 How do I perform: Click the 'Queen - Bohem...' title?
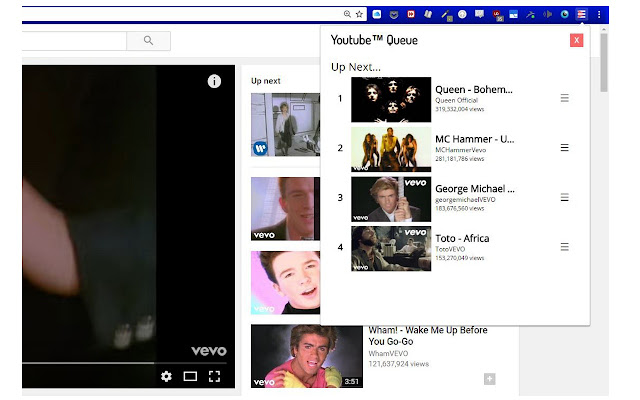pyautogui.click(x=473, y=89)
